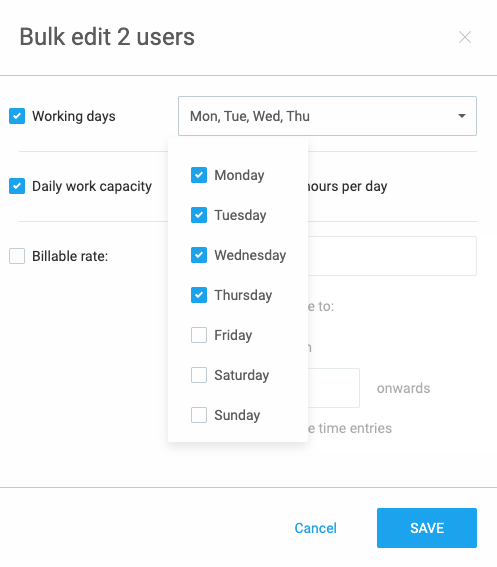This screenshot has height=567, width=497.
Task: Uncheck Thursday in the days list
Action: click(199, 295)
